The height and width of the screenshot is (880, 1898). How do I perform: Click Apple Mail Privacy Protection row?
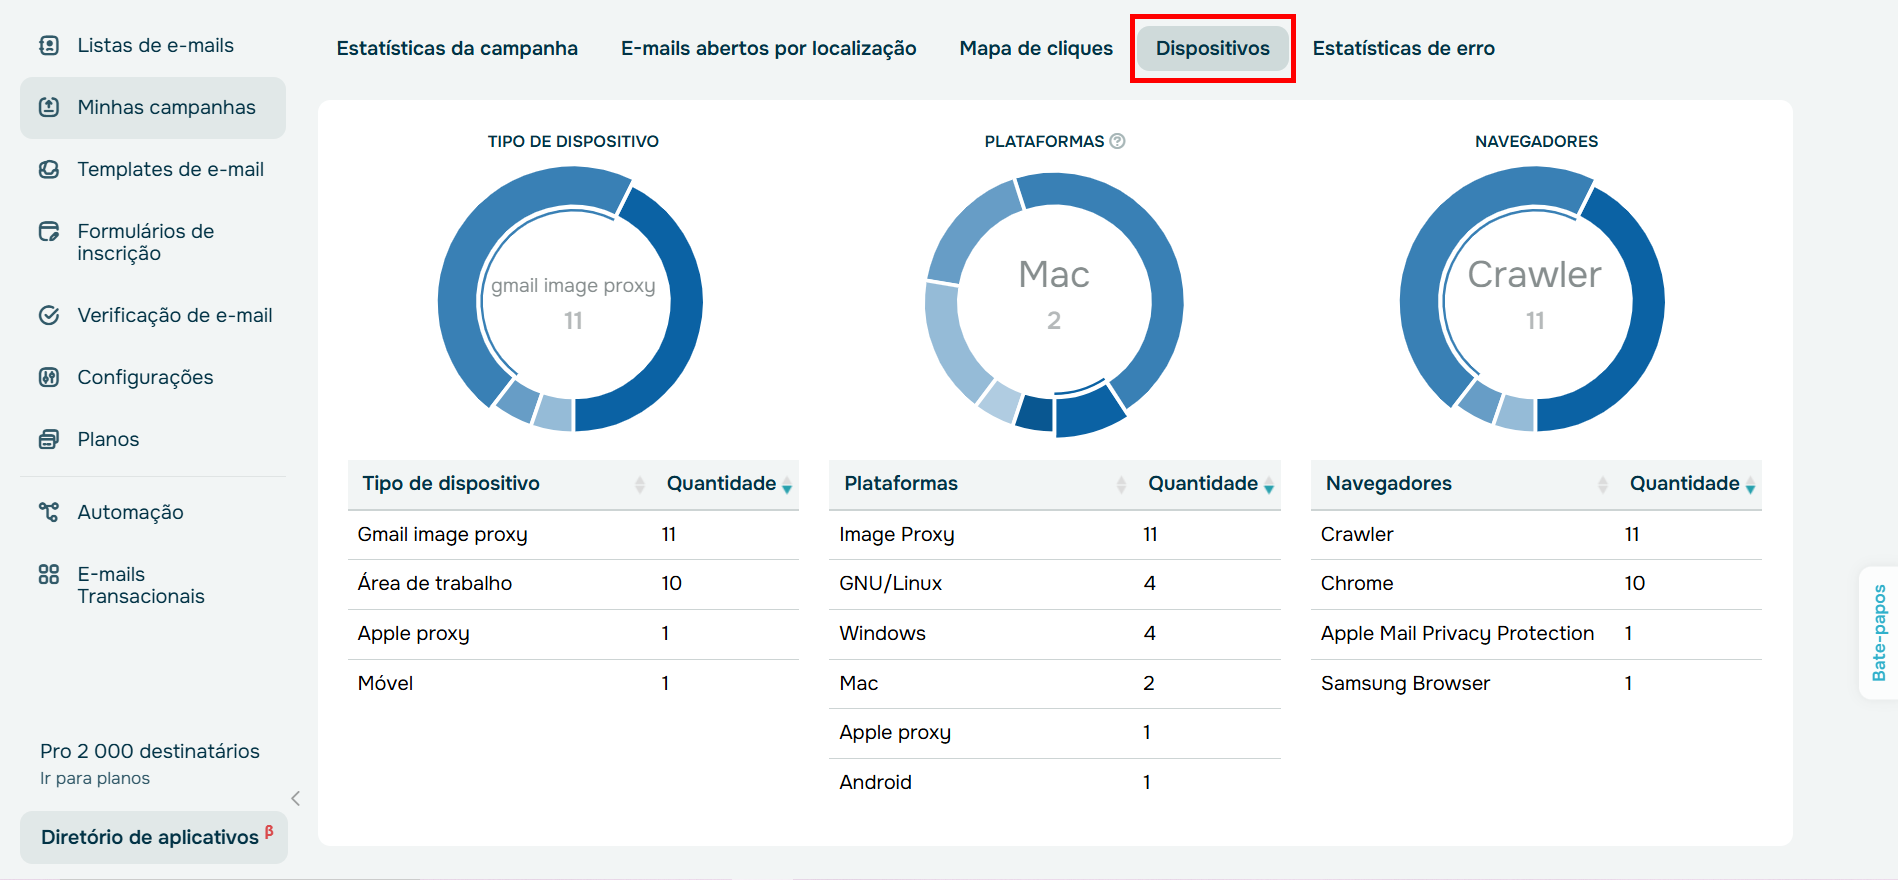pos(1536,634)
